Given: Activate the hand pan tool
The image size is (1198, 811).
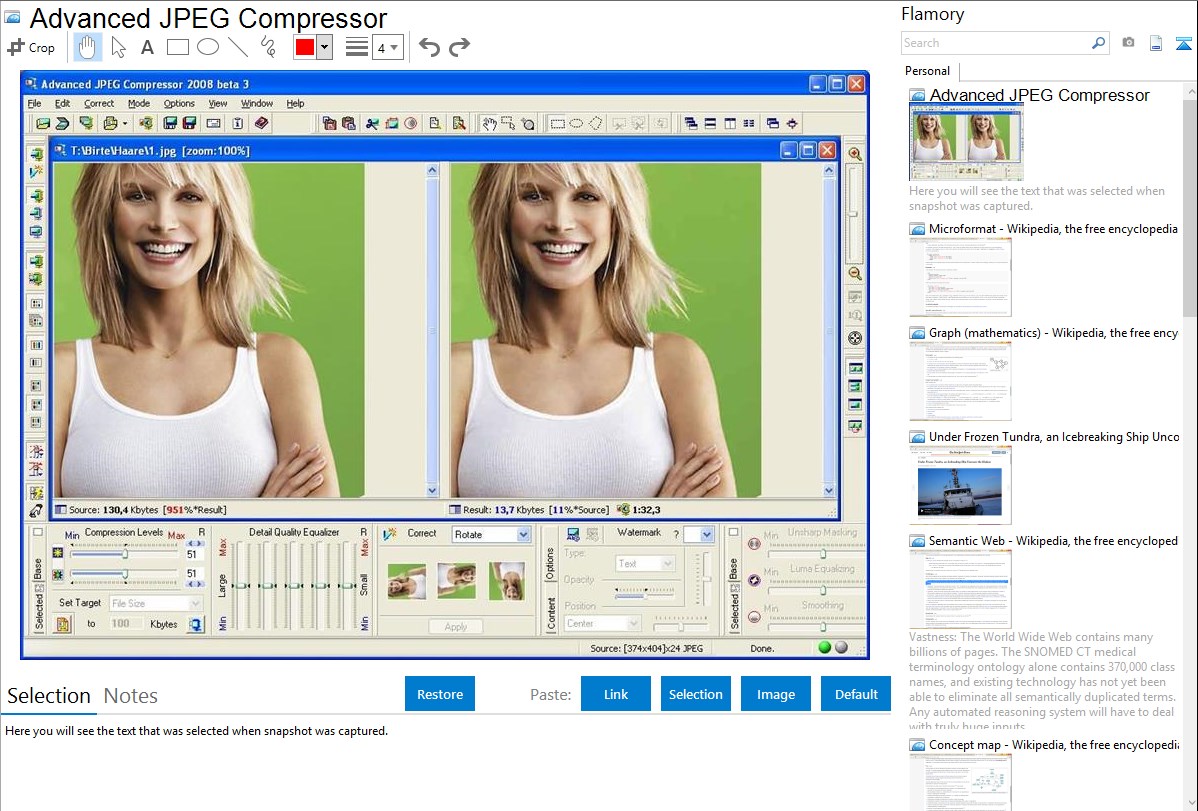Looking at the screenshot, I should click(87, 47).
